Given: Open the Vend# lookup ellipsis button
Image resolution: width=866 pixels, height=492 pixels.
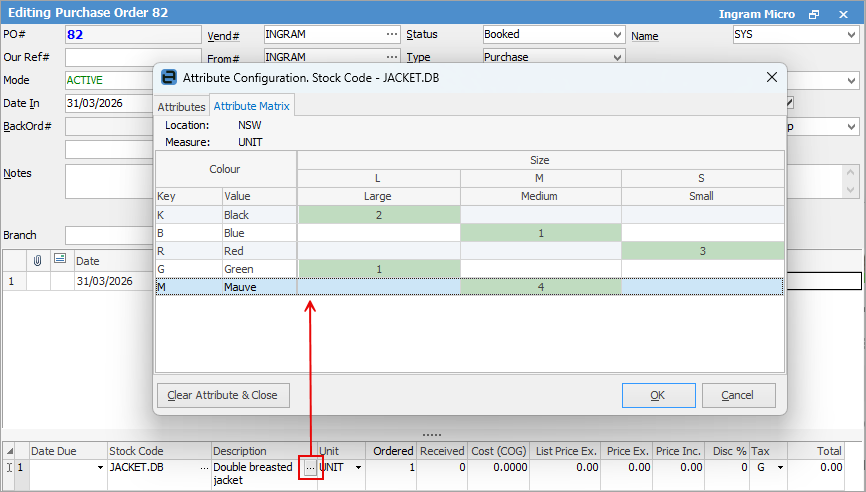Looking at the screenshot, I should (392, 34).
